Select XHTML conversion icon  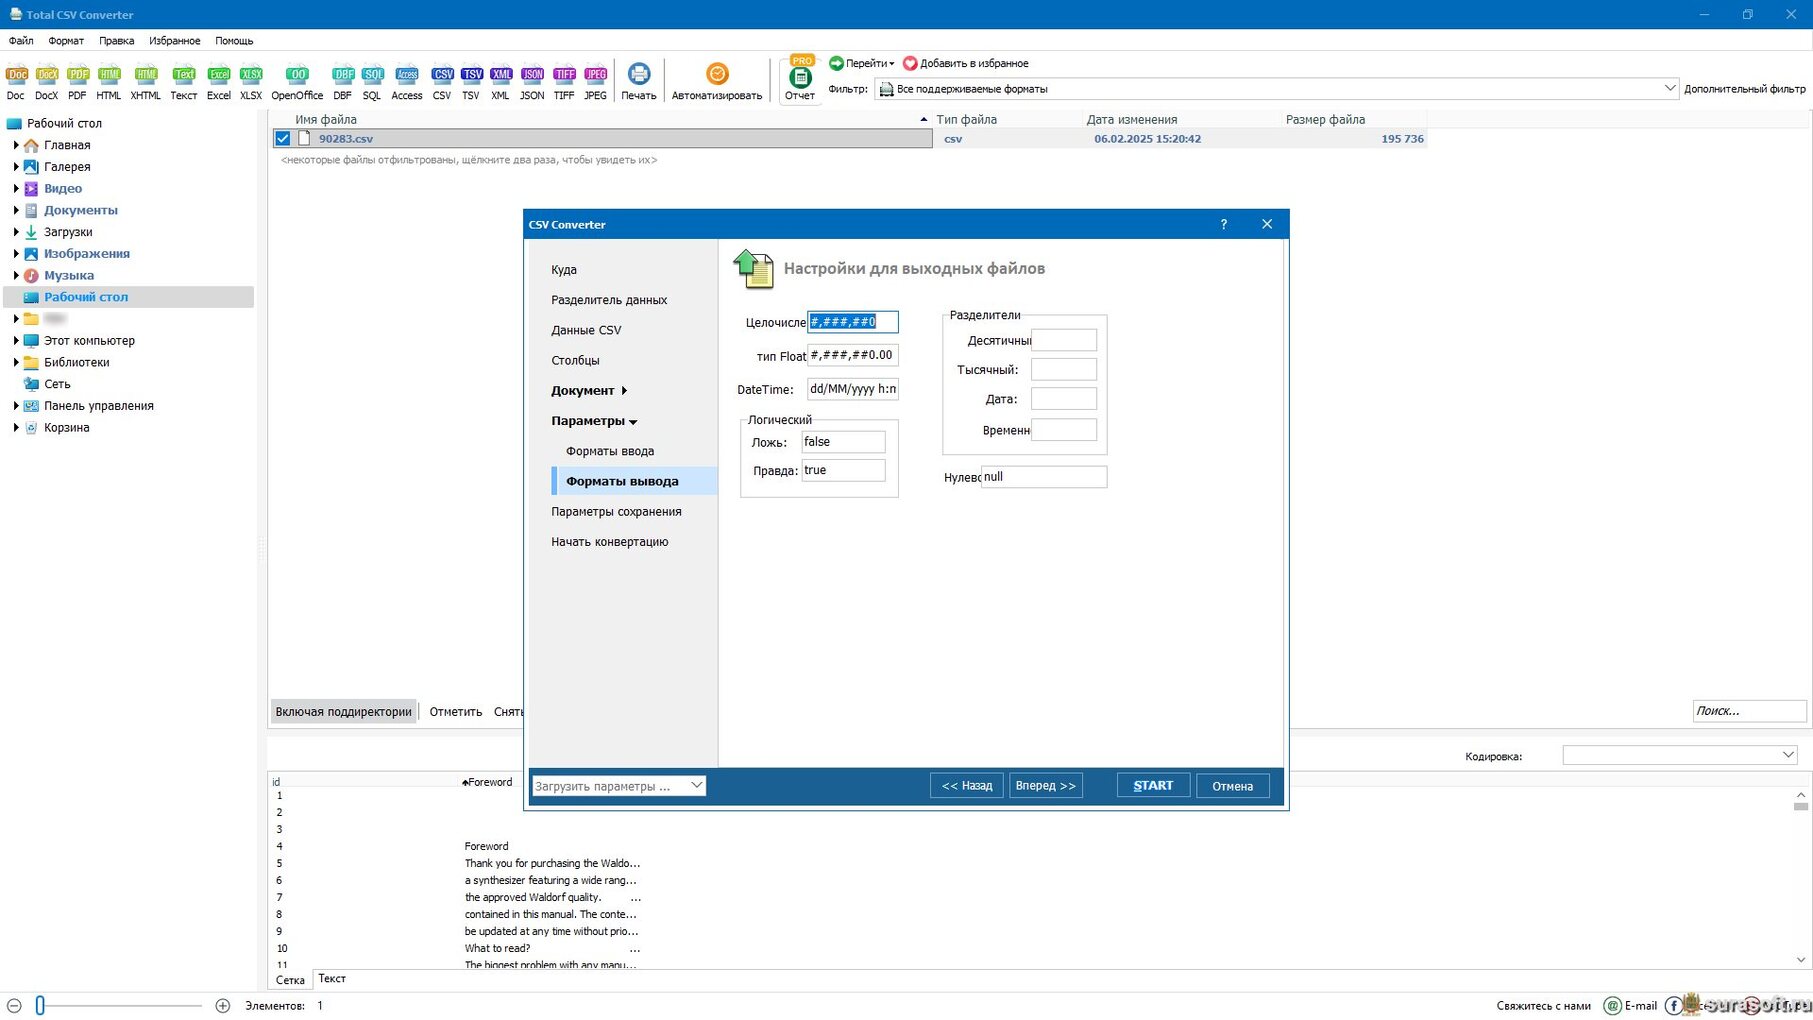146,82
